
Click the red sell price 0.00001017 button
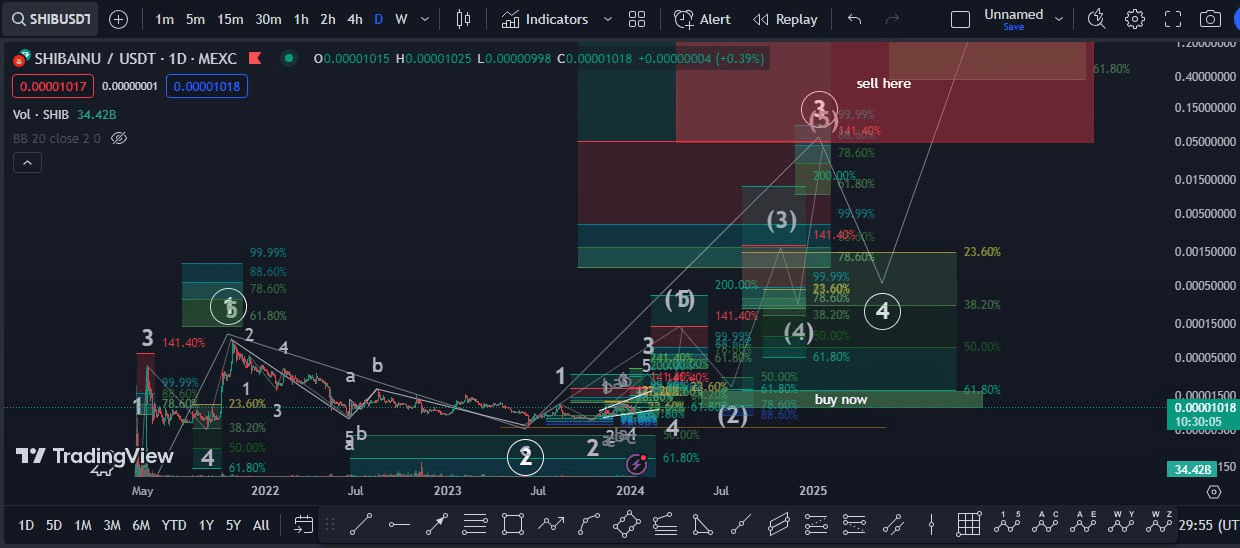click(54, 86)
